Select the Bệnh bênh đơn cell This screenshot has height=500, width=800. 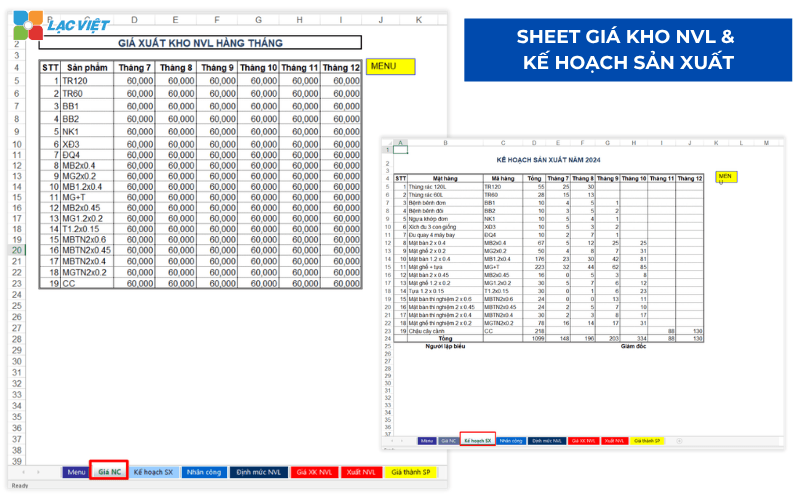[x=445, y=203]
